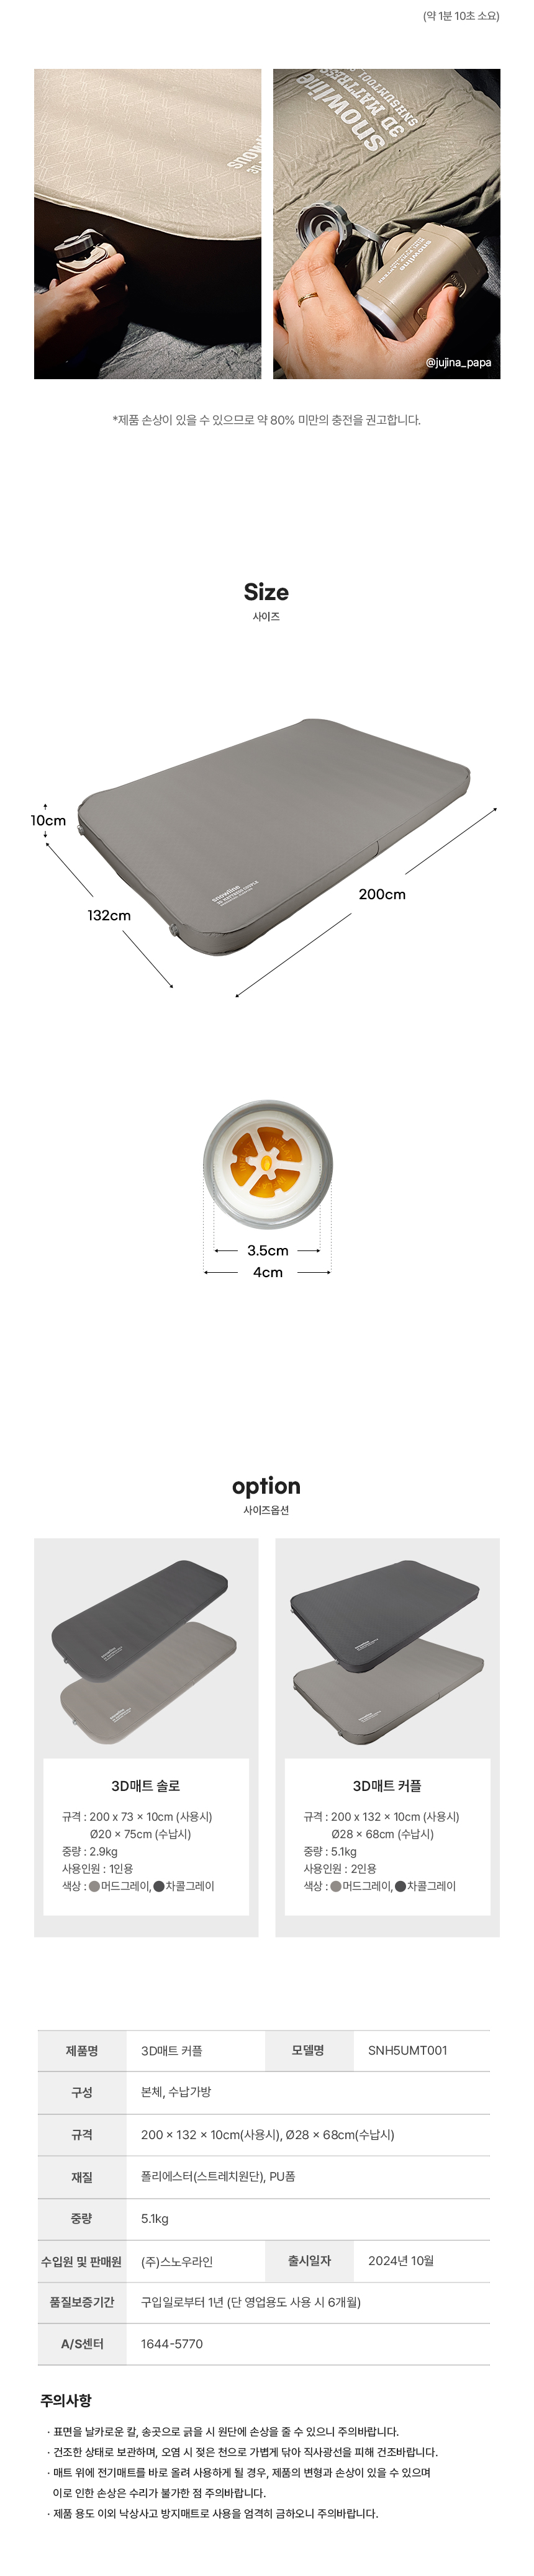
Task: Click the option section heading
Action: (266, 1486)
